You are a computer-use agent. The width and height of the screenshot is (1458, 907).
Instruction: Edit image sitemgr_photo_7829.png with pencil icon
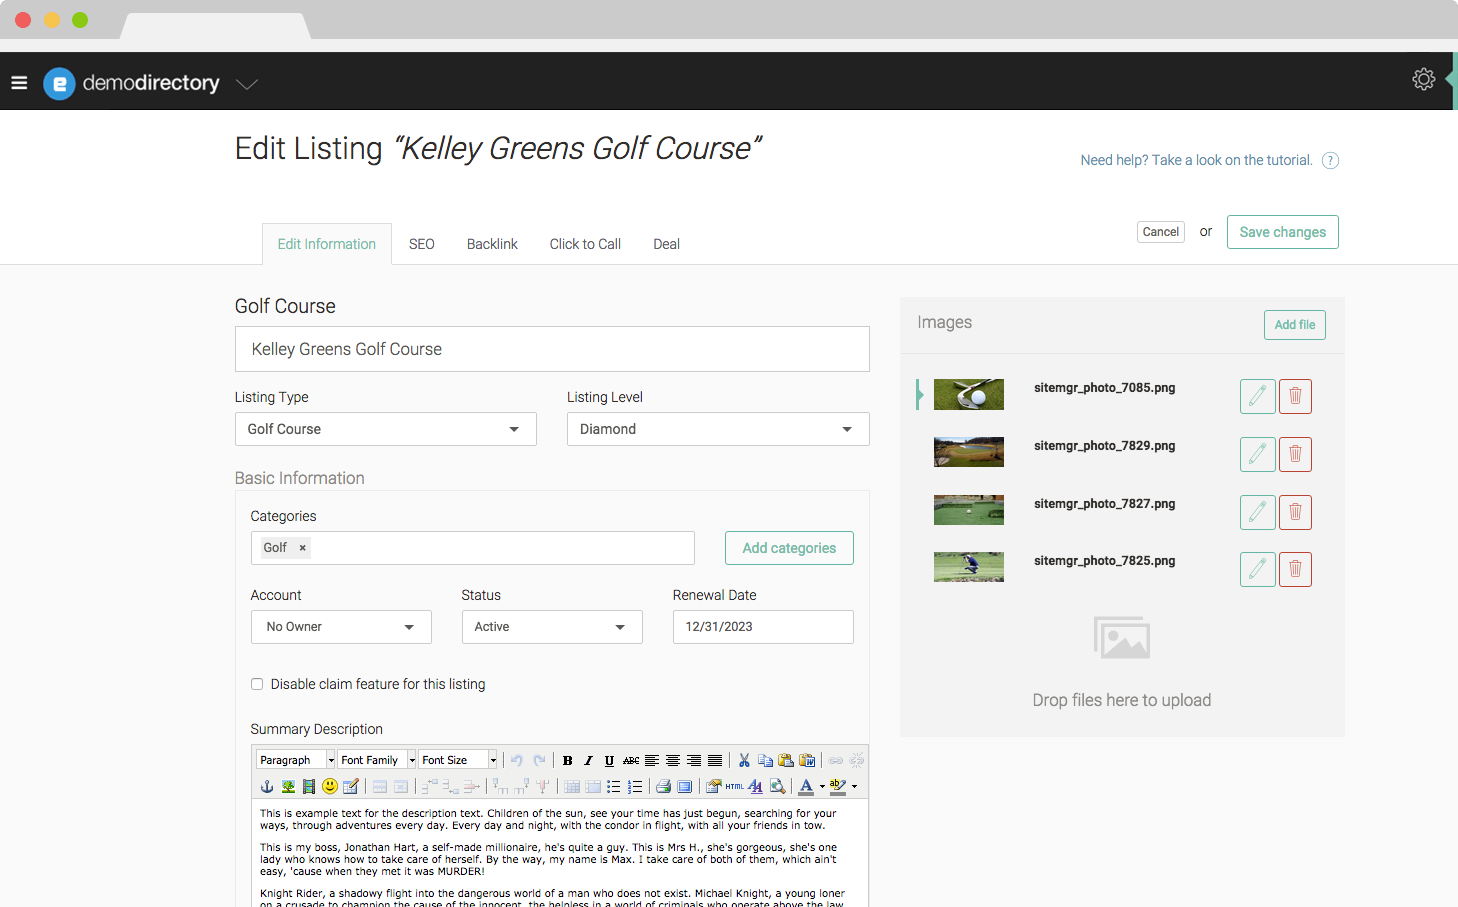click(1257, 454)
